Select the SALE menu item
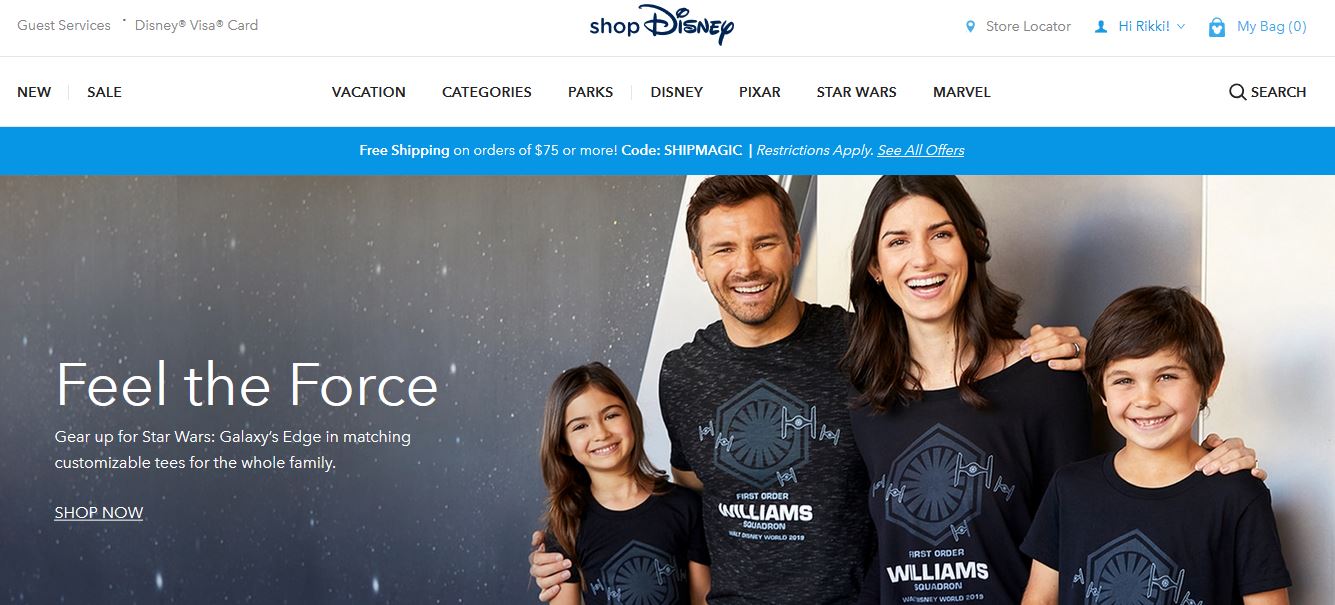The height and width of the screenshot is (605, 1335). click(x=104, y=92)
